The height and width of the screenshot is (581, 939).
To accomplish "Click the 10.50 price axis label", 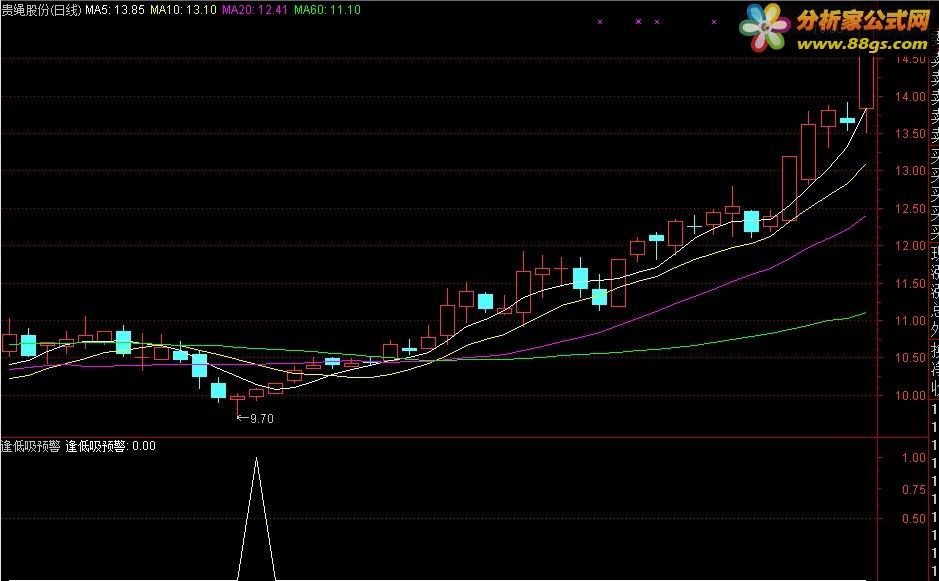I will tap(910, 358).
